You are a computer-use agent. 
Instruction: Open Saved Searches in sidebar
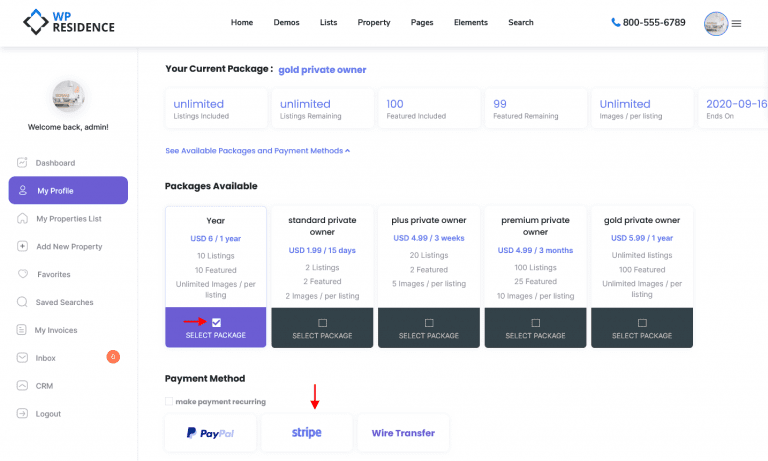tap(64, 302)
